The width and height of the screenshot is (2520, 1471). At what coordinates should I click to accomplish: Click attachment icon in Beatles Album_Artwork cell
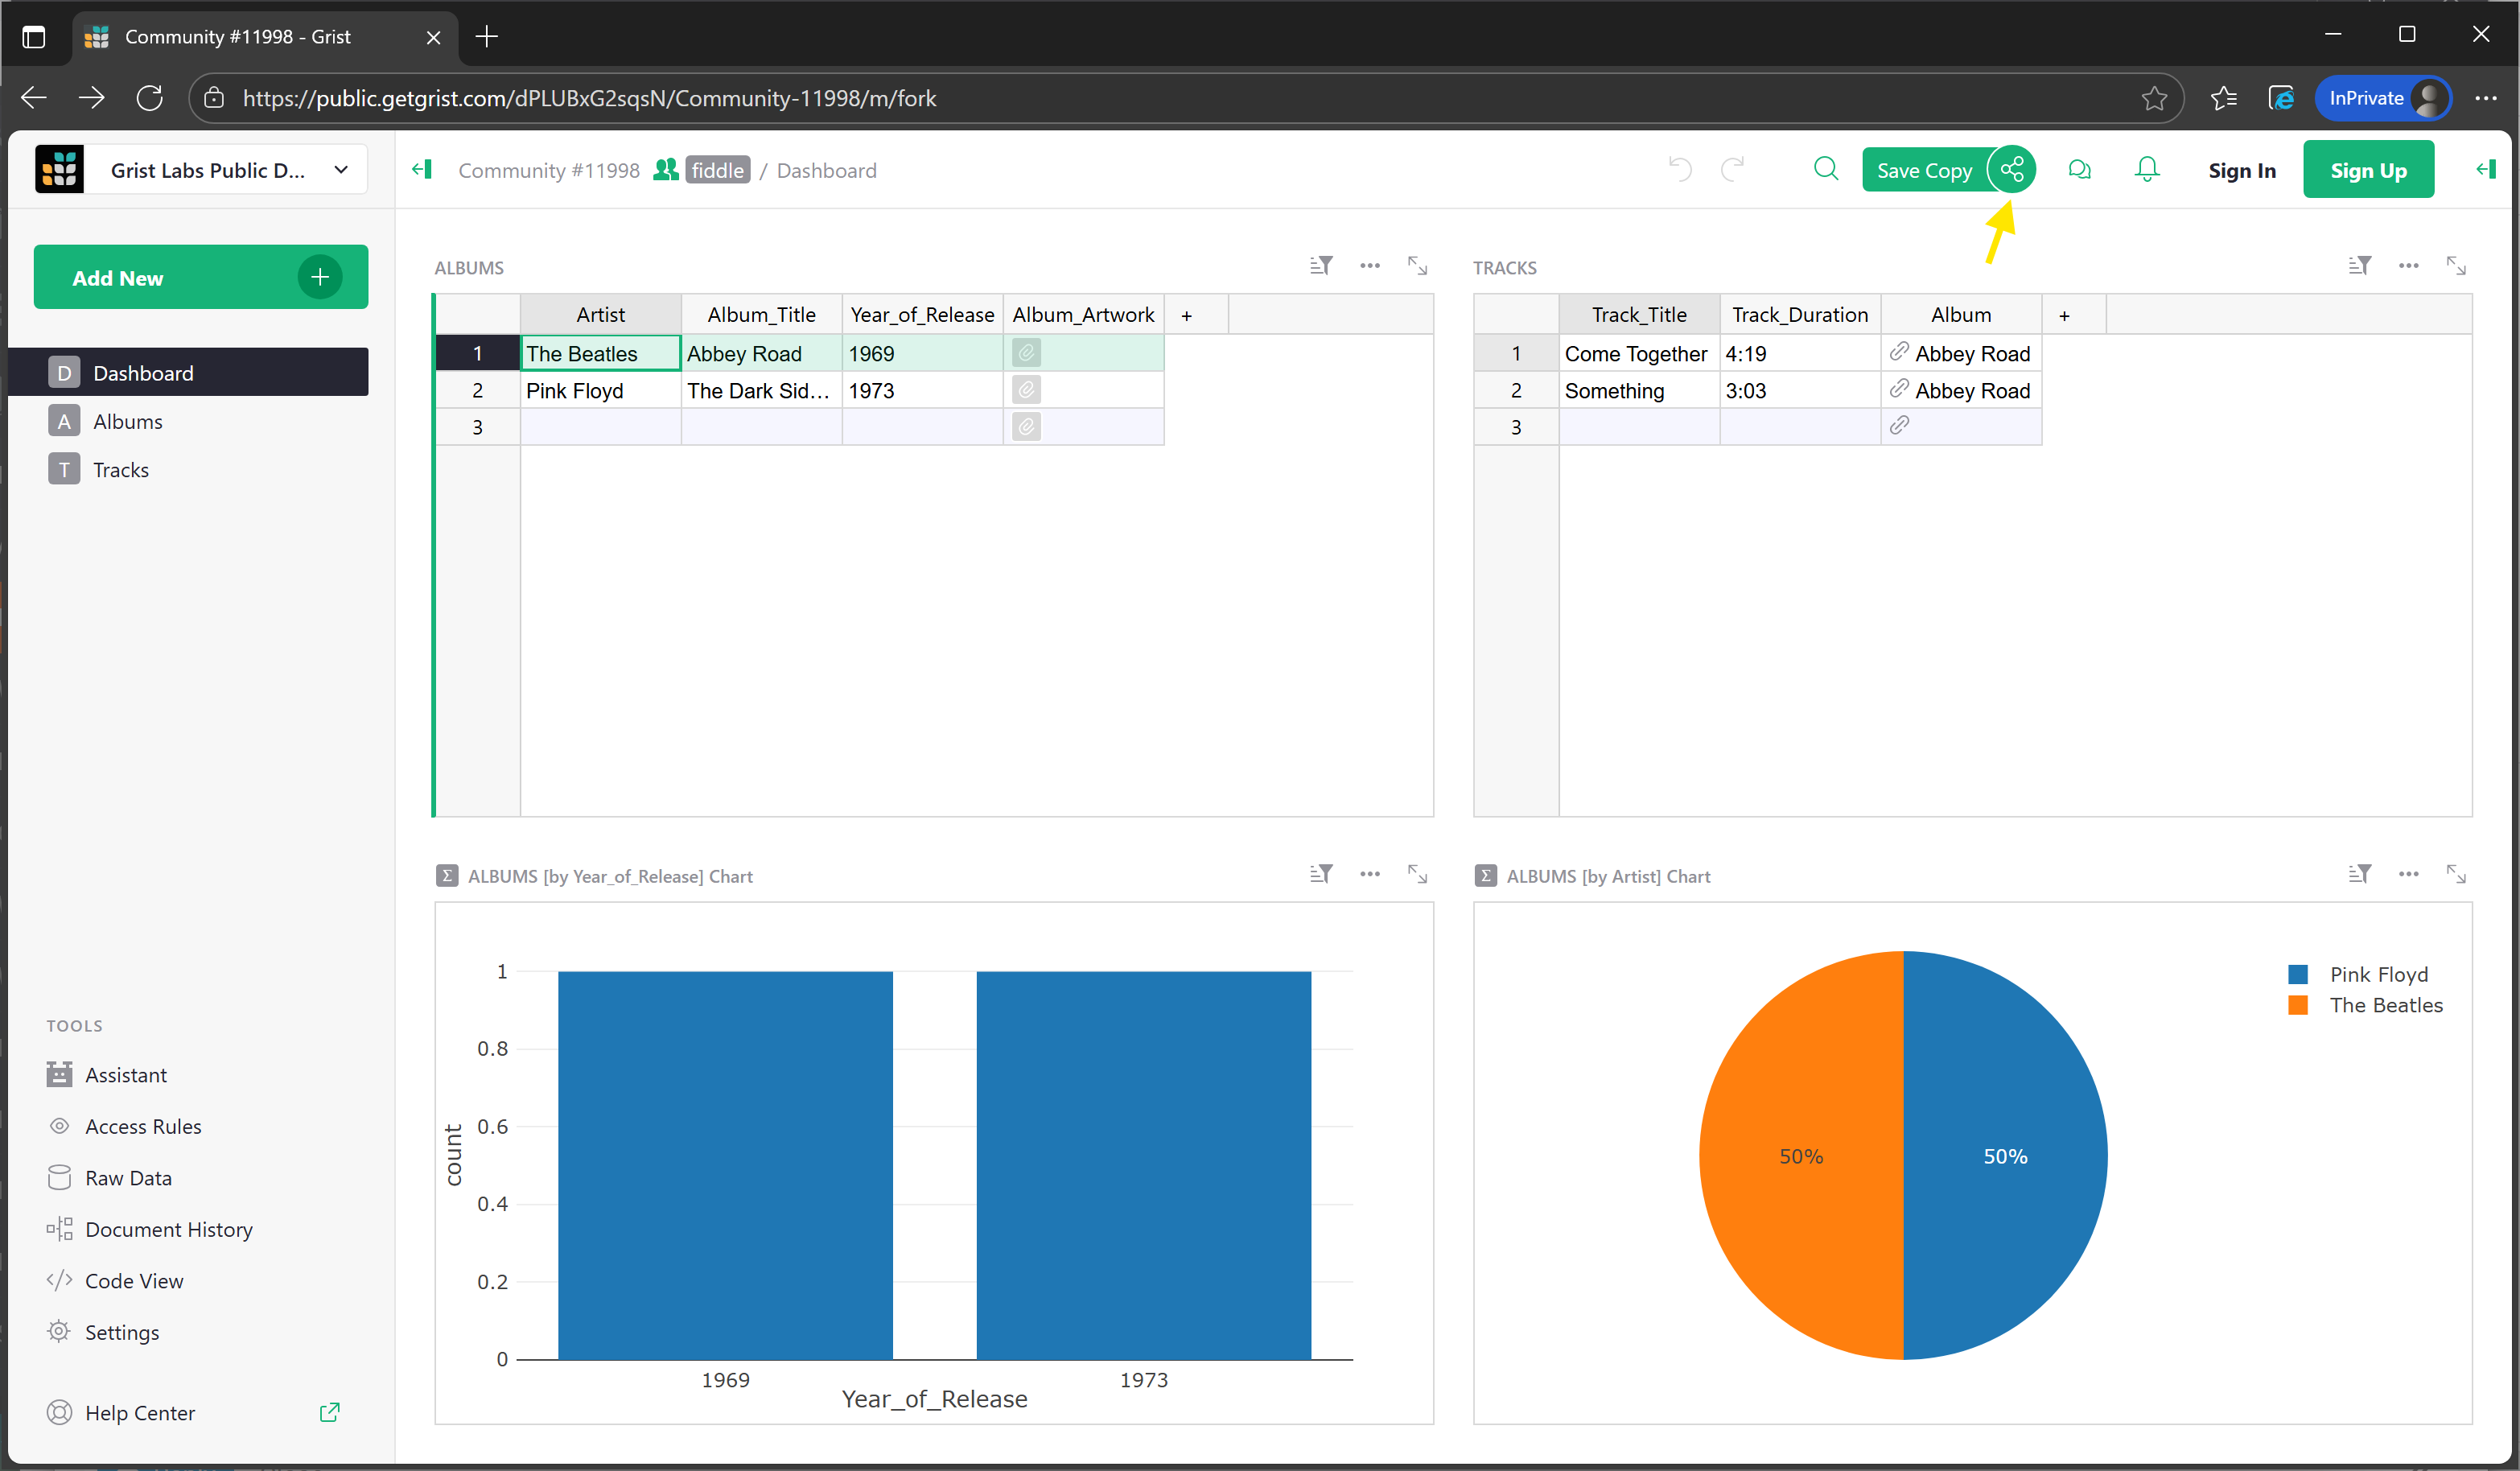(x=1026, y=353)
